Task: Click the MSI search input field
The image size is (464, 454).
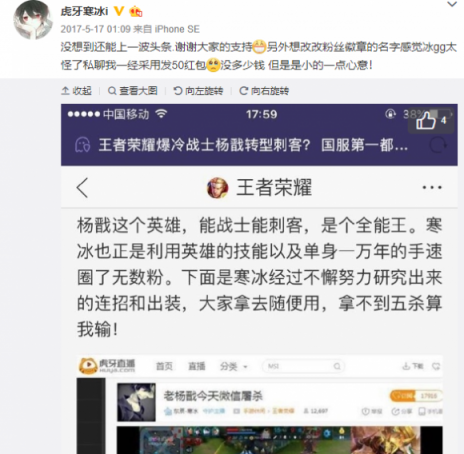Action: click(x=304, y=366)
